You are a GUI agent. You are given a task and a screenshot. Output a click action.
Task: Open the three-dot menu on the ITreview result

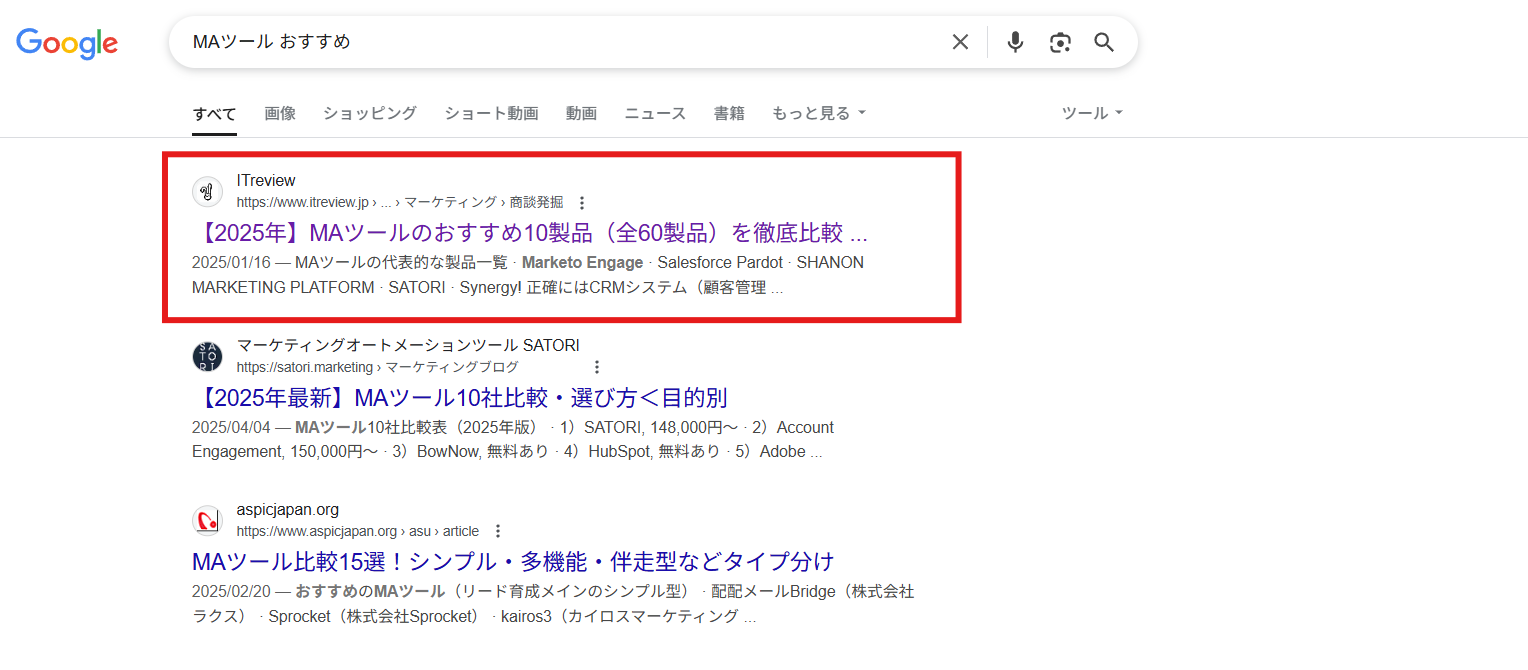coord(580,202)
